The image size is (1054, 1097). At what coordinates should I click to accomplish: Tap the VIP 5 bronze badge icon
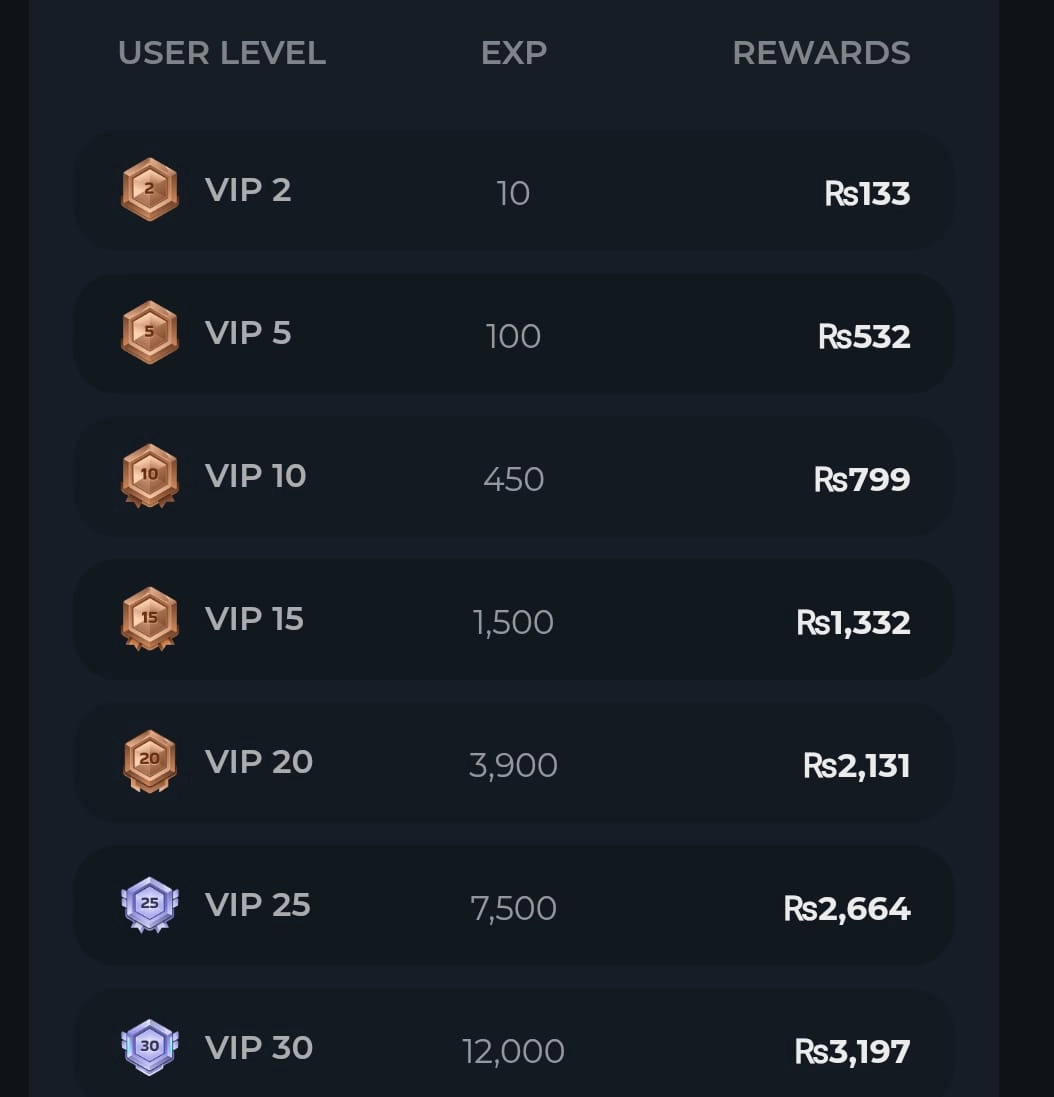150,332
